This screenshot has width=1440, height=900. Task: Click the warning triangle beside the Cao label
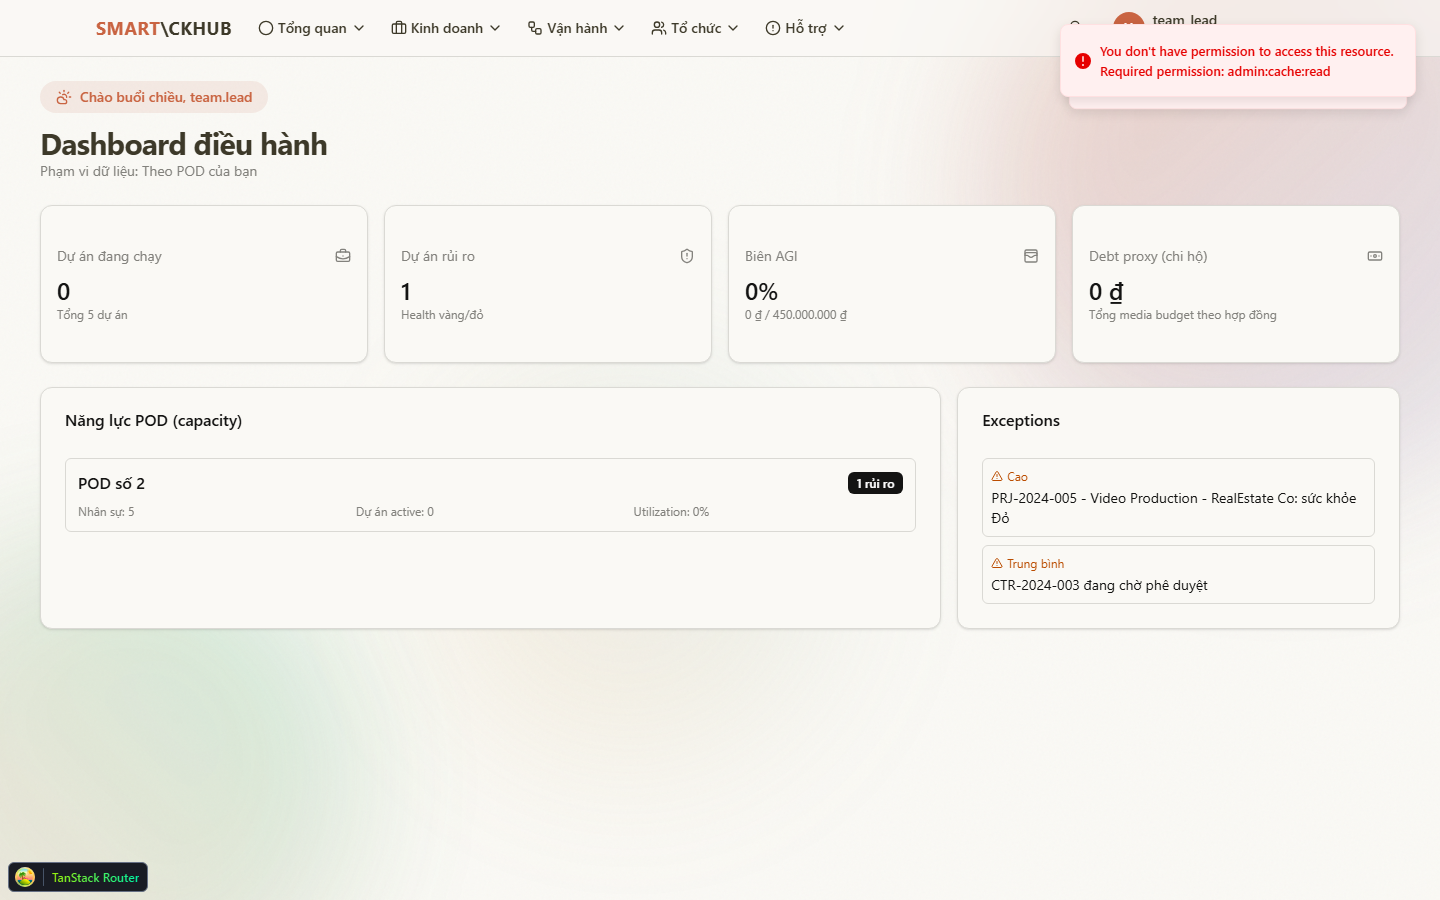(x=997, y=477)
